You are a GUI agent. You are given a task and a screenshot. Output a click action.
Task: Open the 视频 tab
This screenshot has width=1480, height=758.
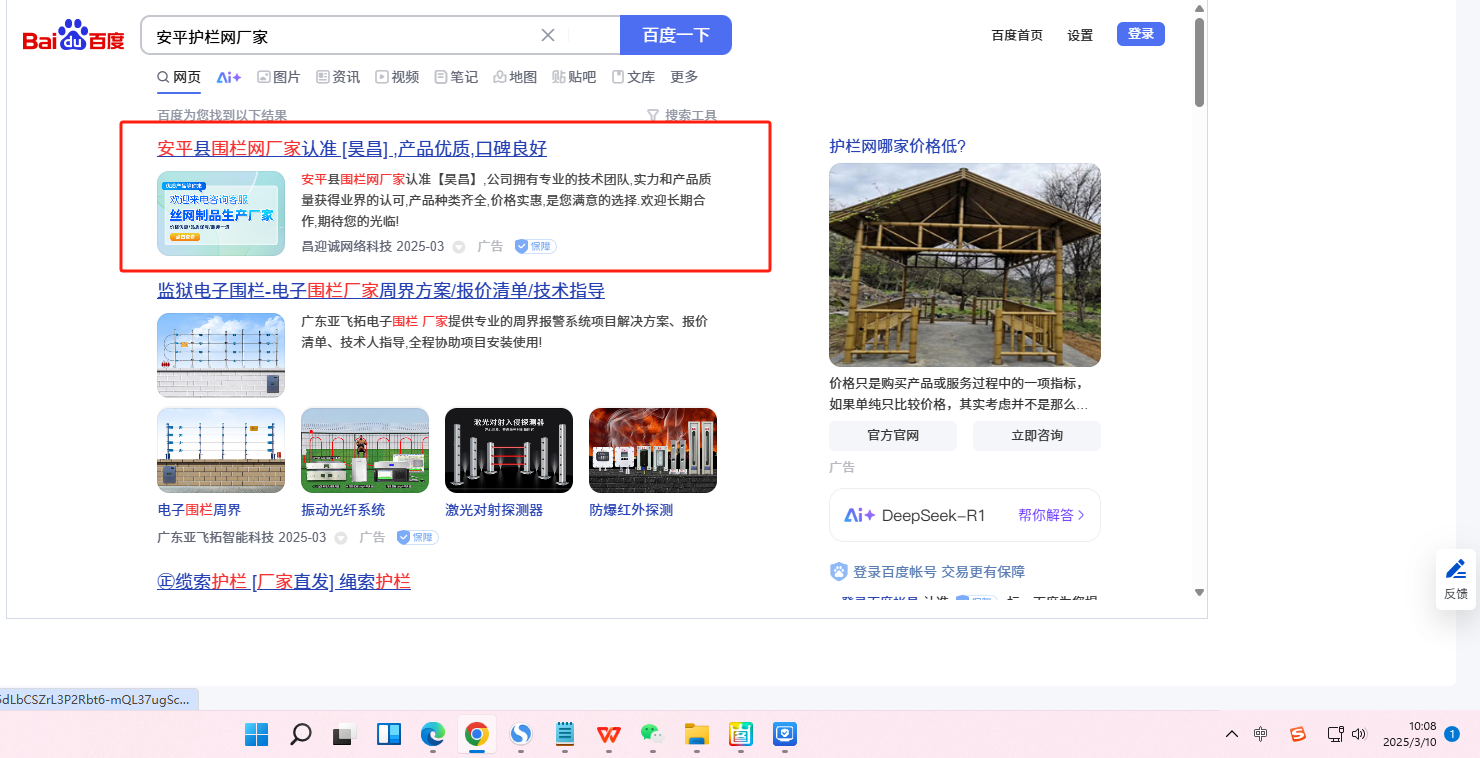point(397,77)
